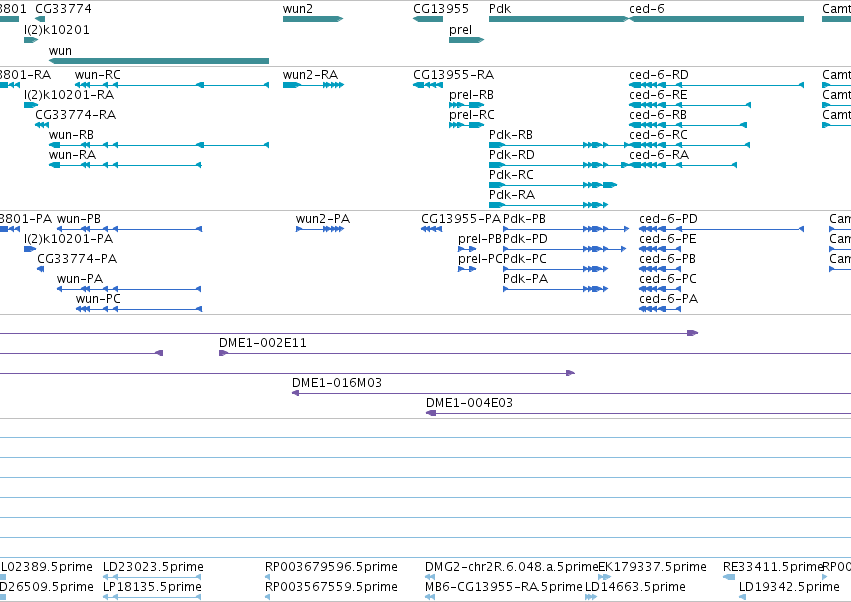Select the Pdk-RA transcript label
The width and height of the screenshot is (851, 602).
click(512, 194)
